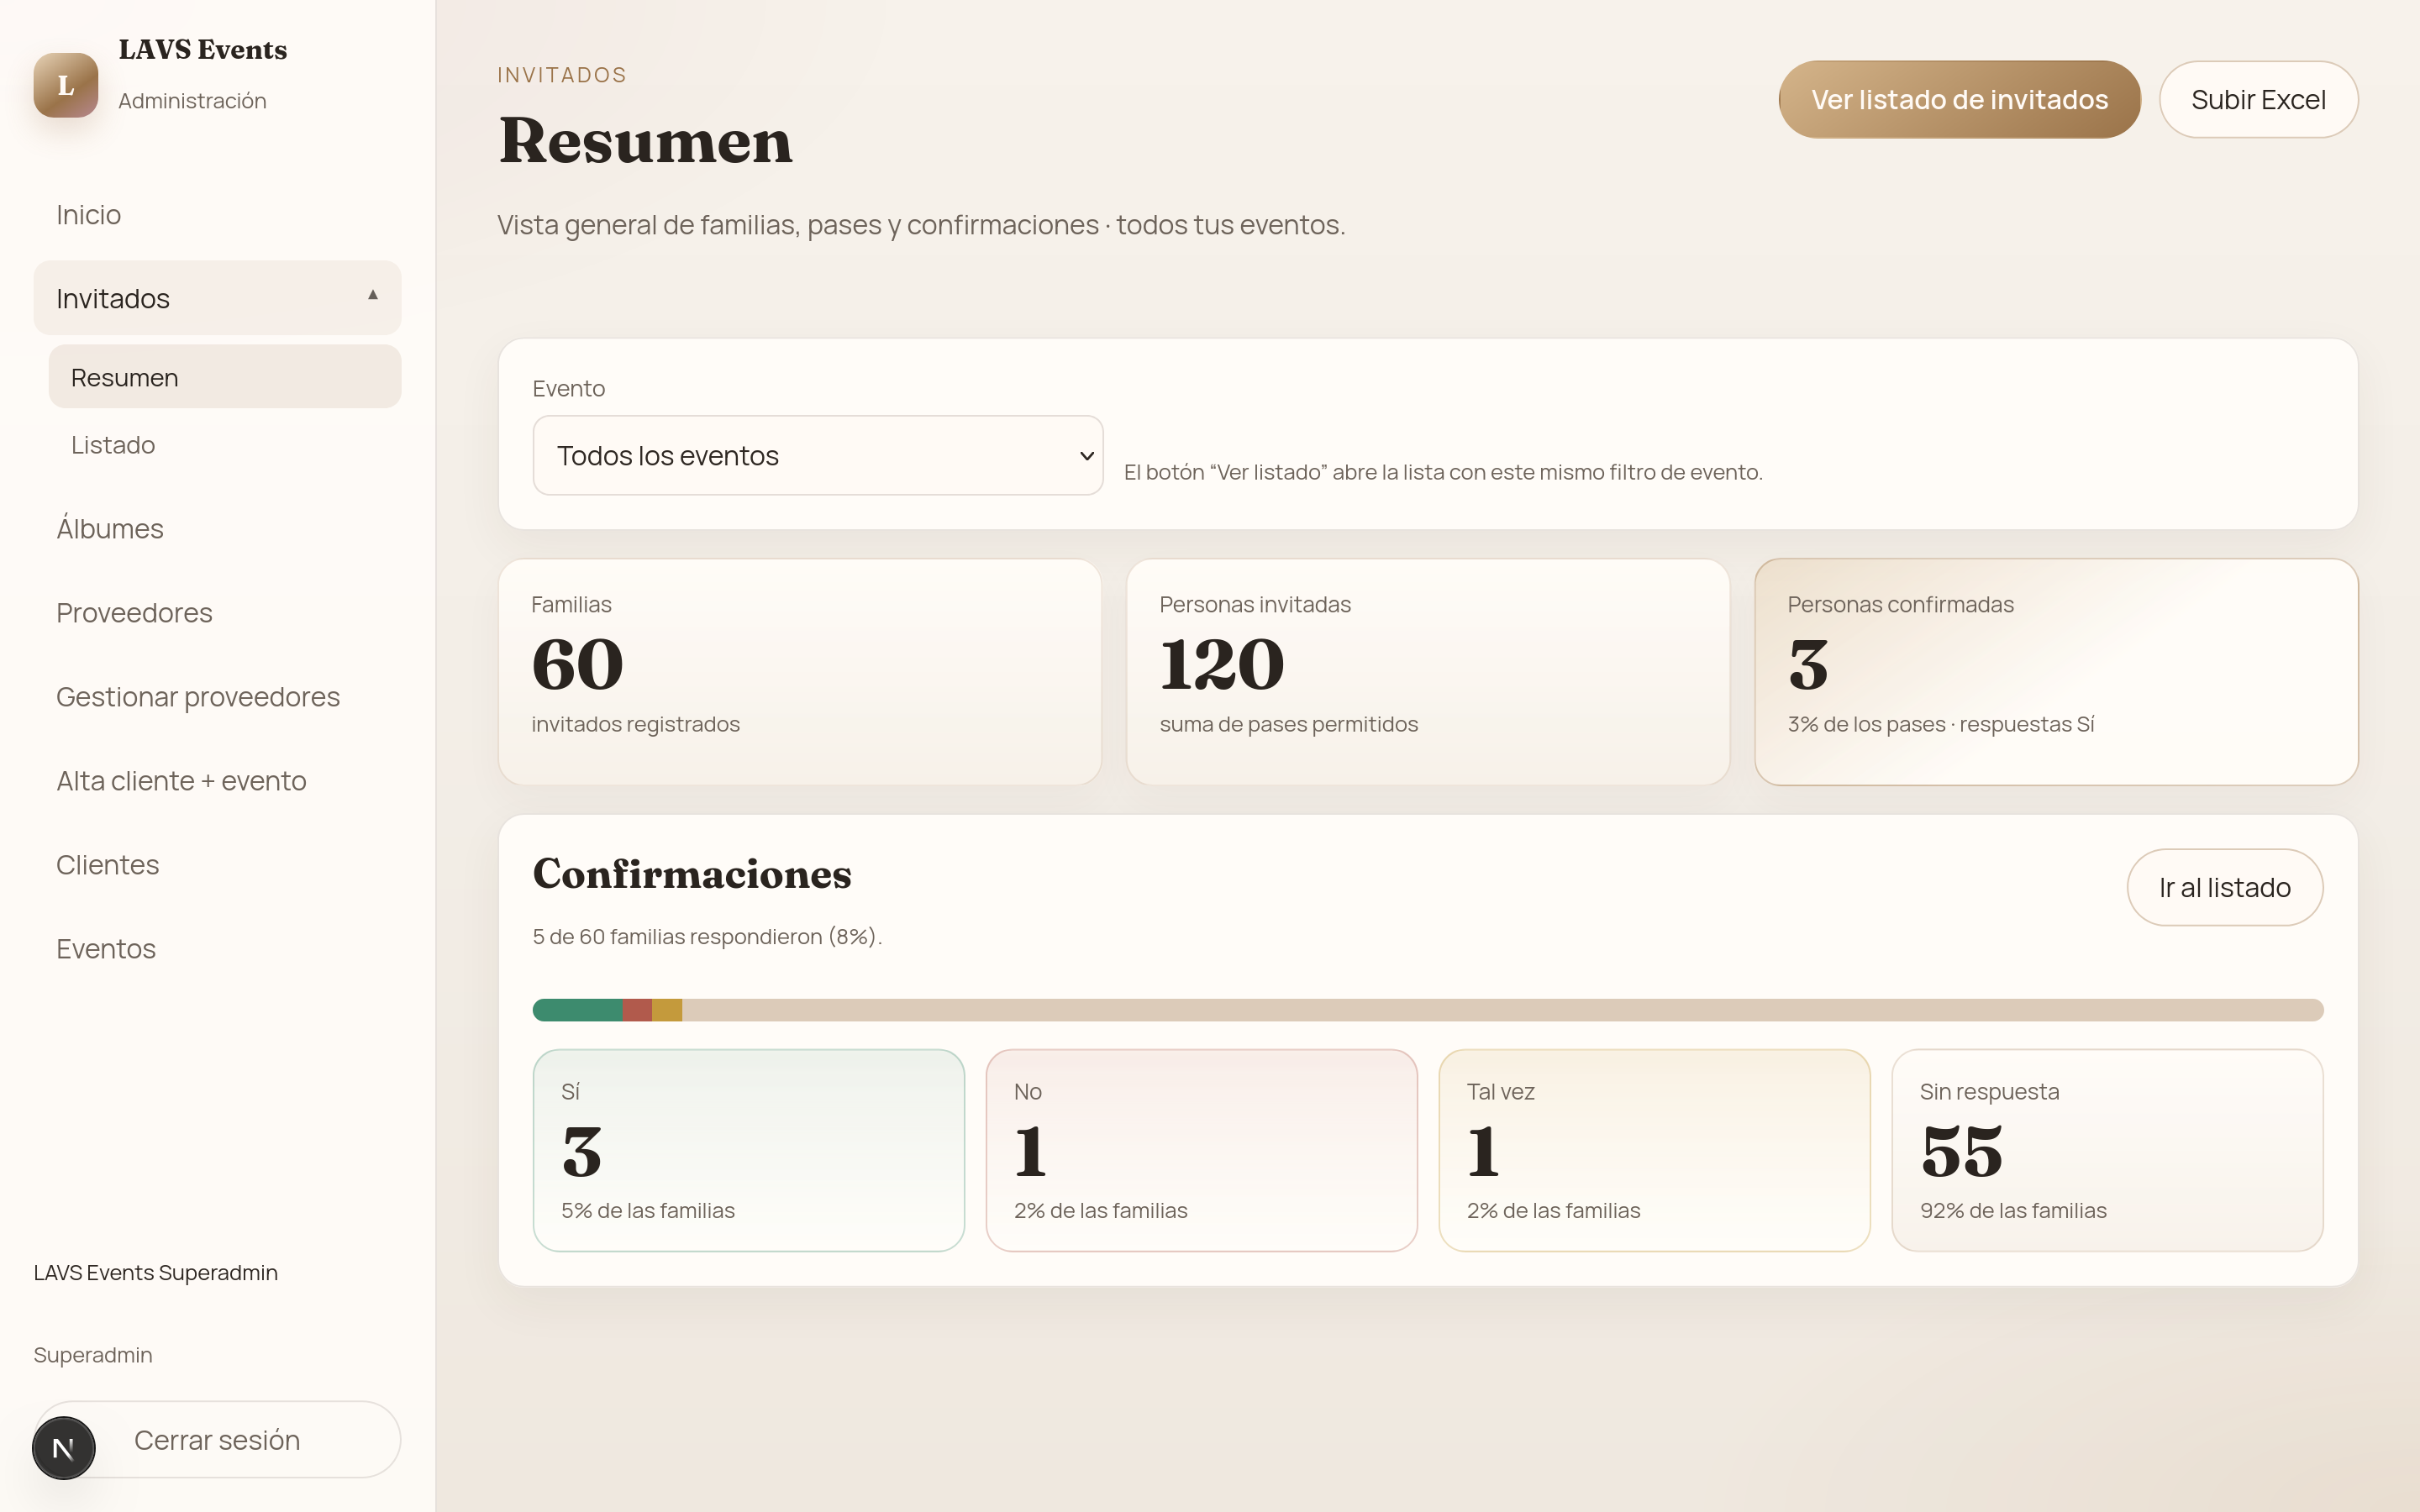This screenshot has width=2420, height=1512.
Task: Collapse the Invitados menu arrow
Action: tap(373, 295)
